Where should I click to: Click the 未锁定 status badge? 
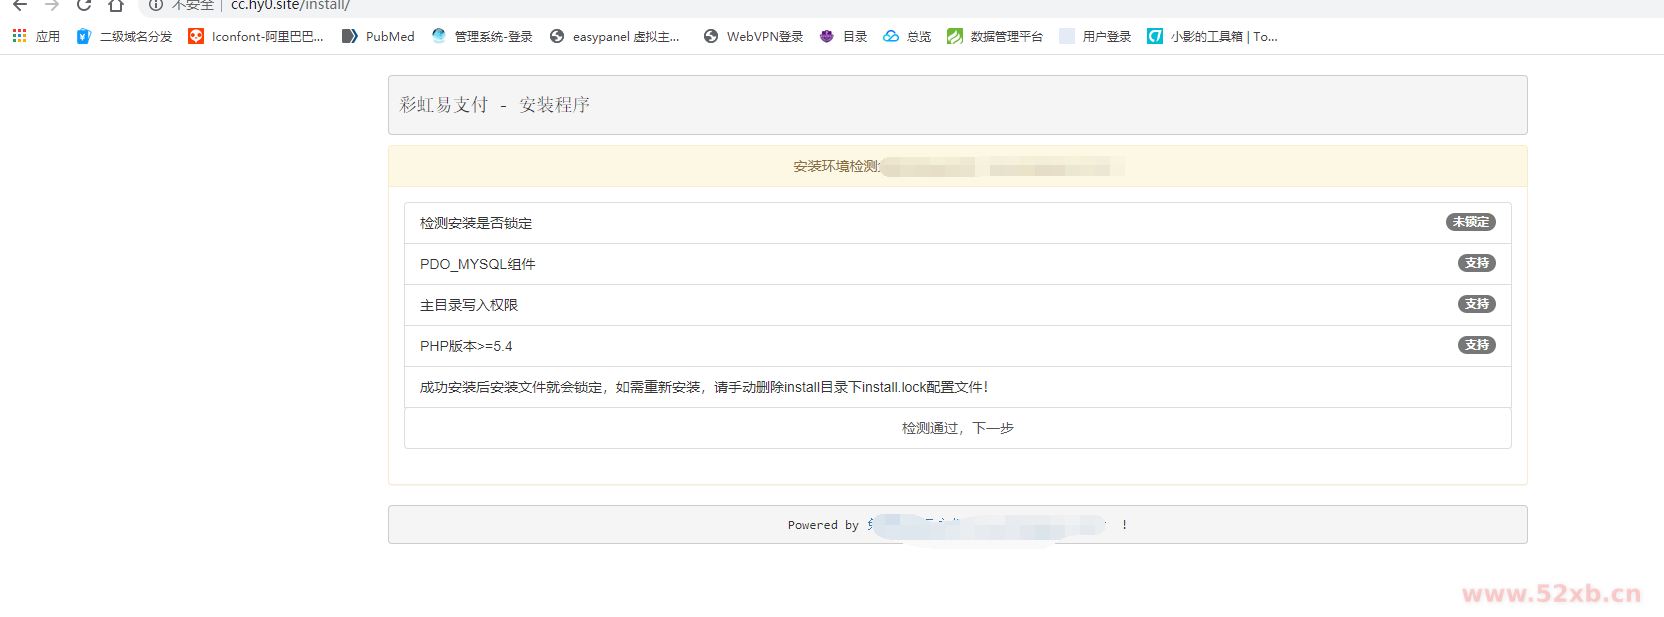coord(1470,222)
